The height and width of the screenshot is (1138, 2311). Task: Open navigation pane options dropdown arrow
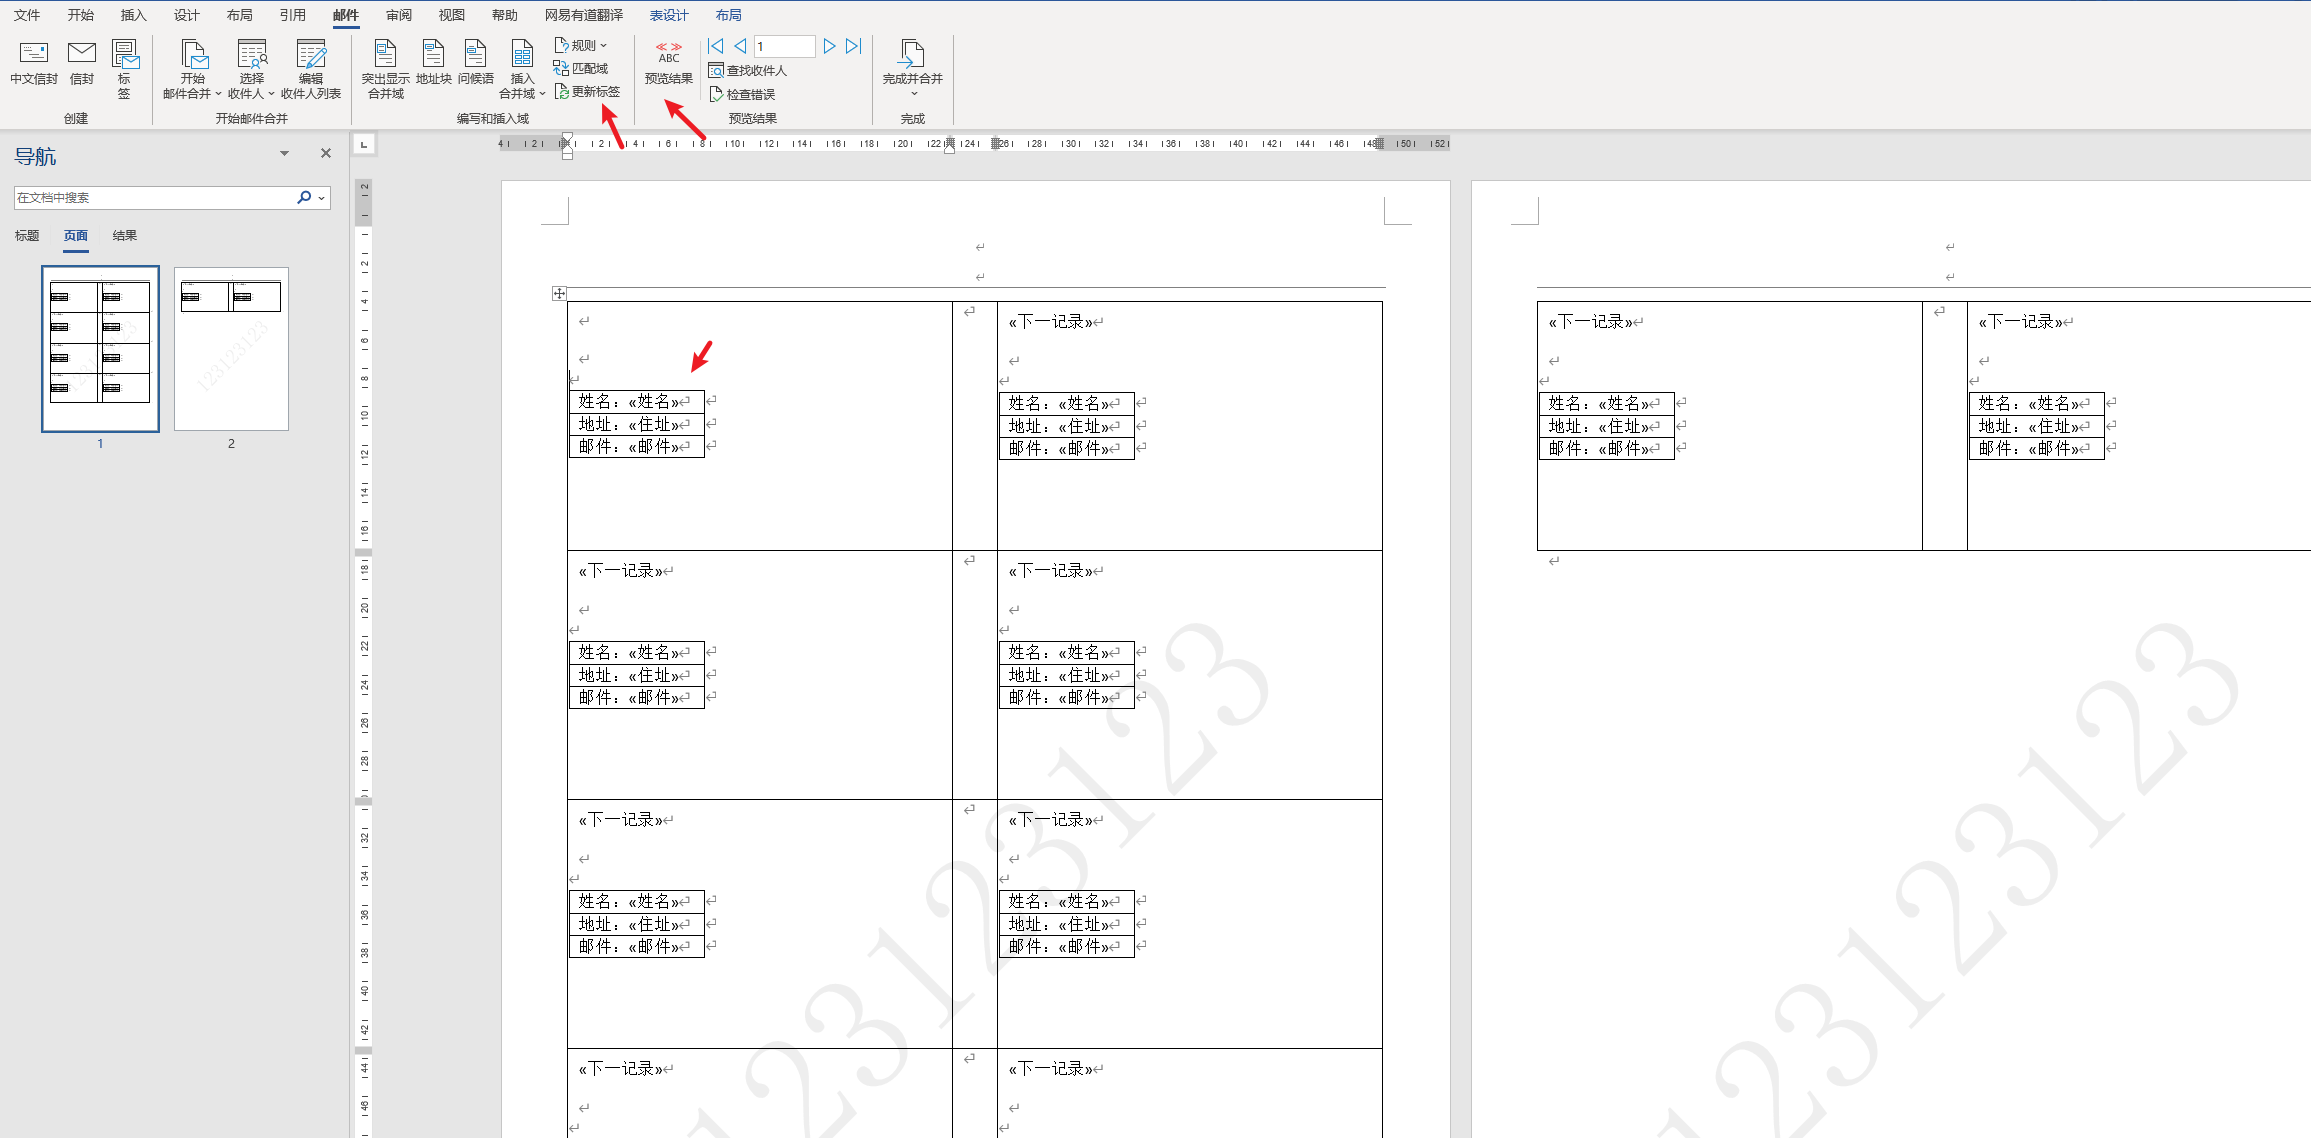284,153
